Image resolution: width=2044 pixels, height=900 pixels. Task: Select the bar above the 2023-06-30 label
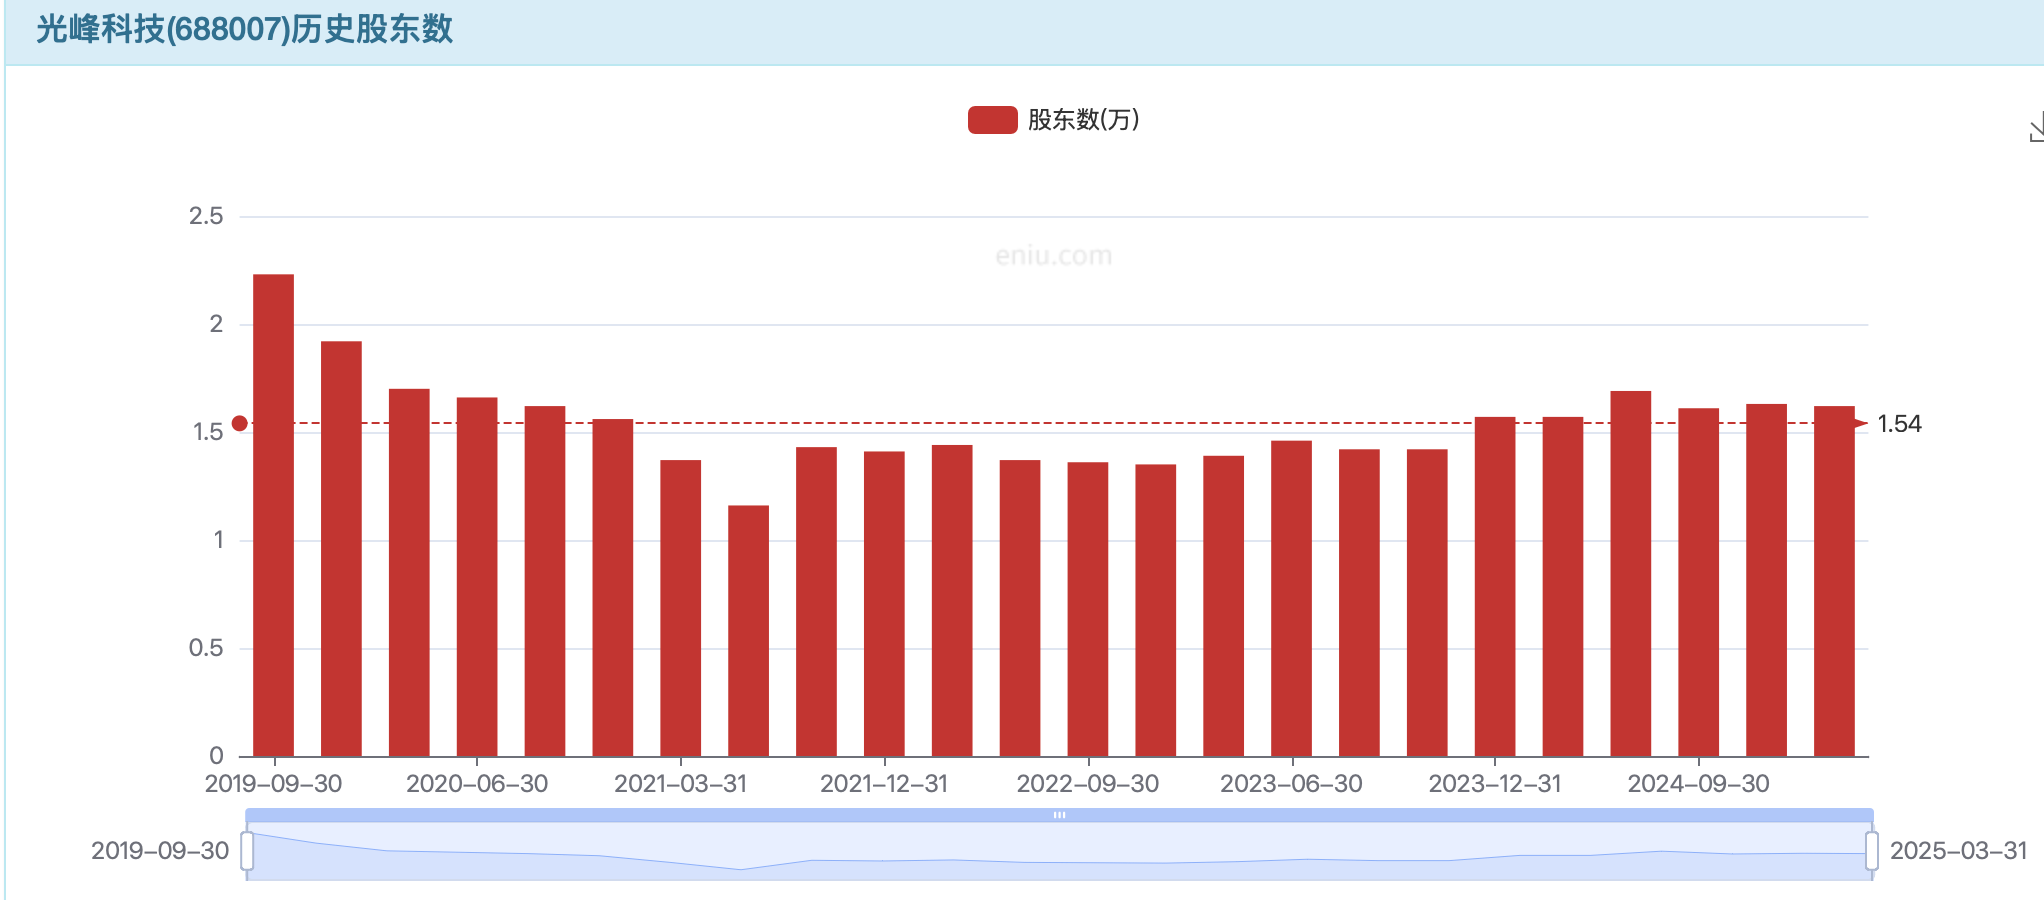1291,598
